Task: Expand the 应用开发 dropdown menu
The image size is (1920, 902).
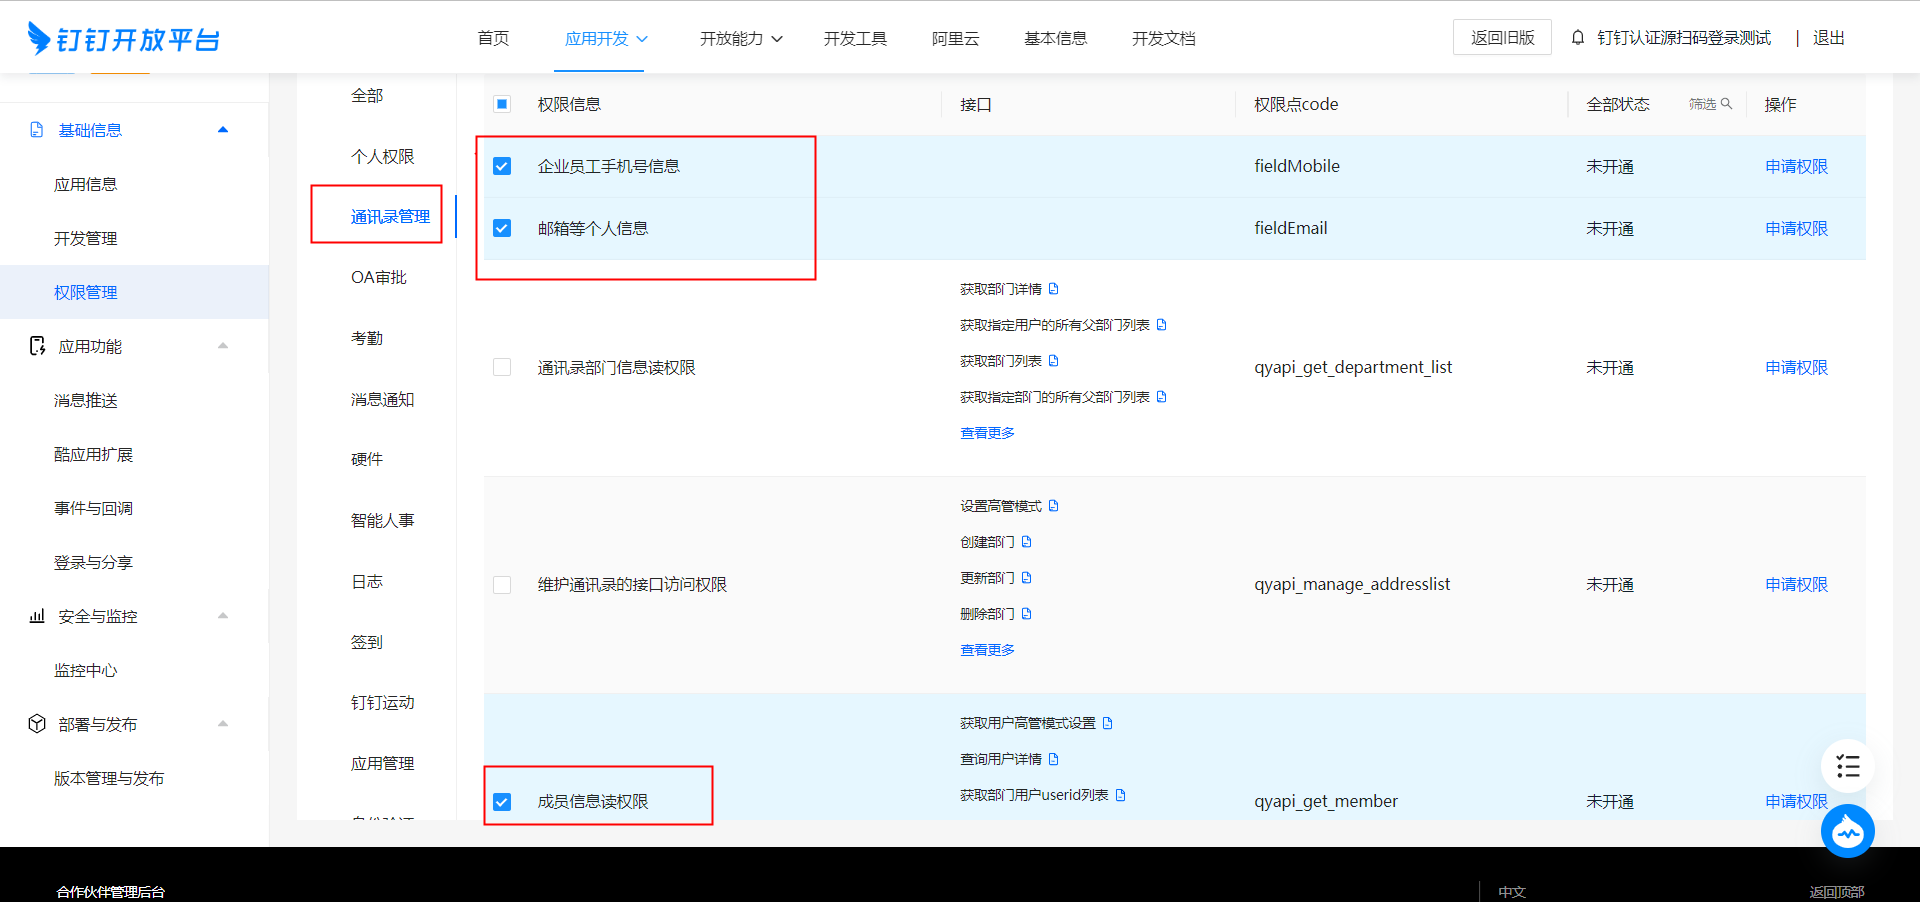Action: tap(606, 38)
